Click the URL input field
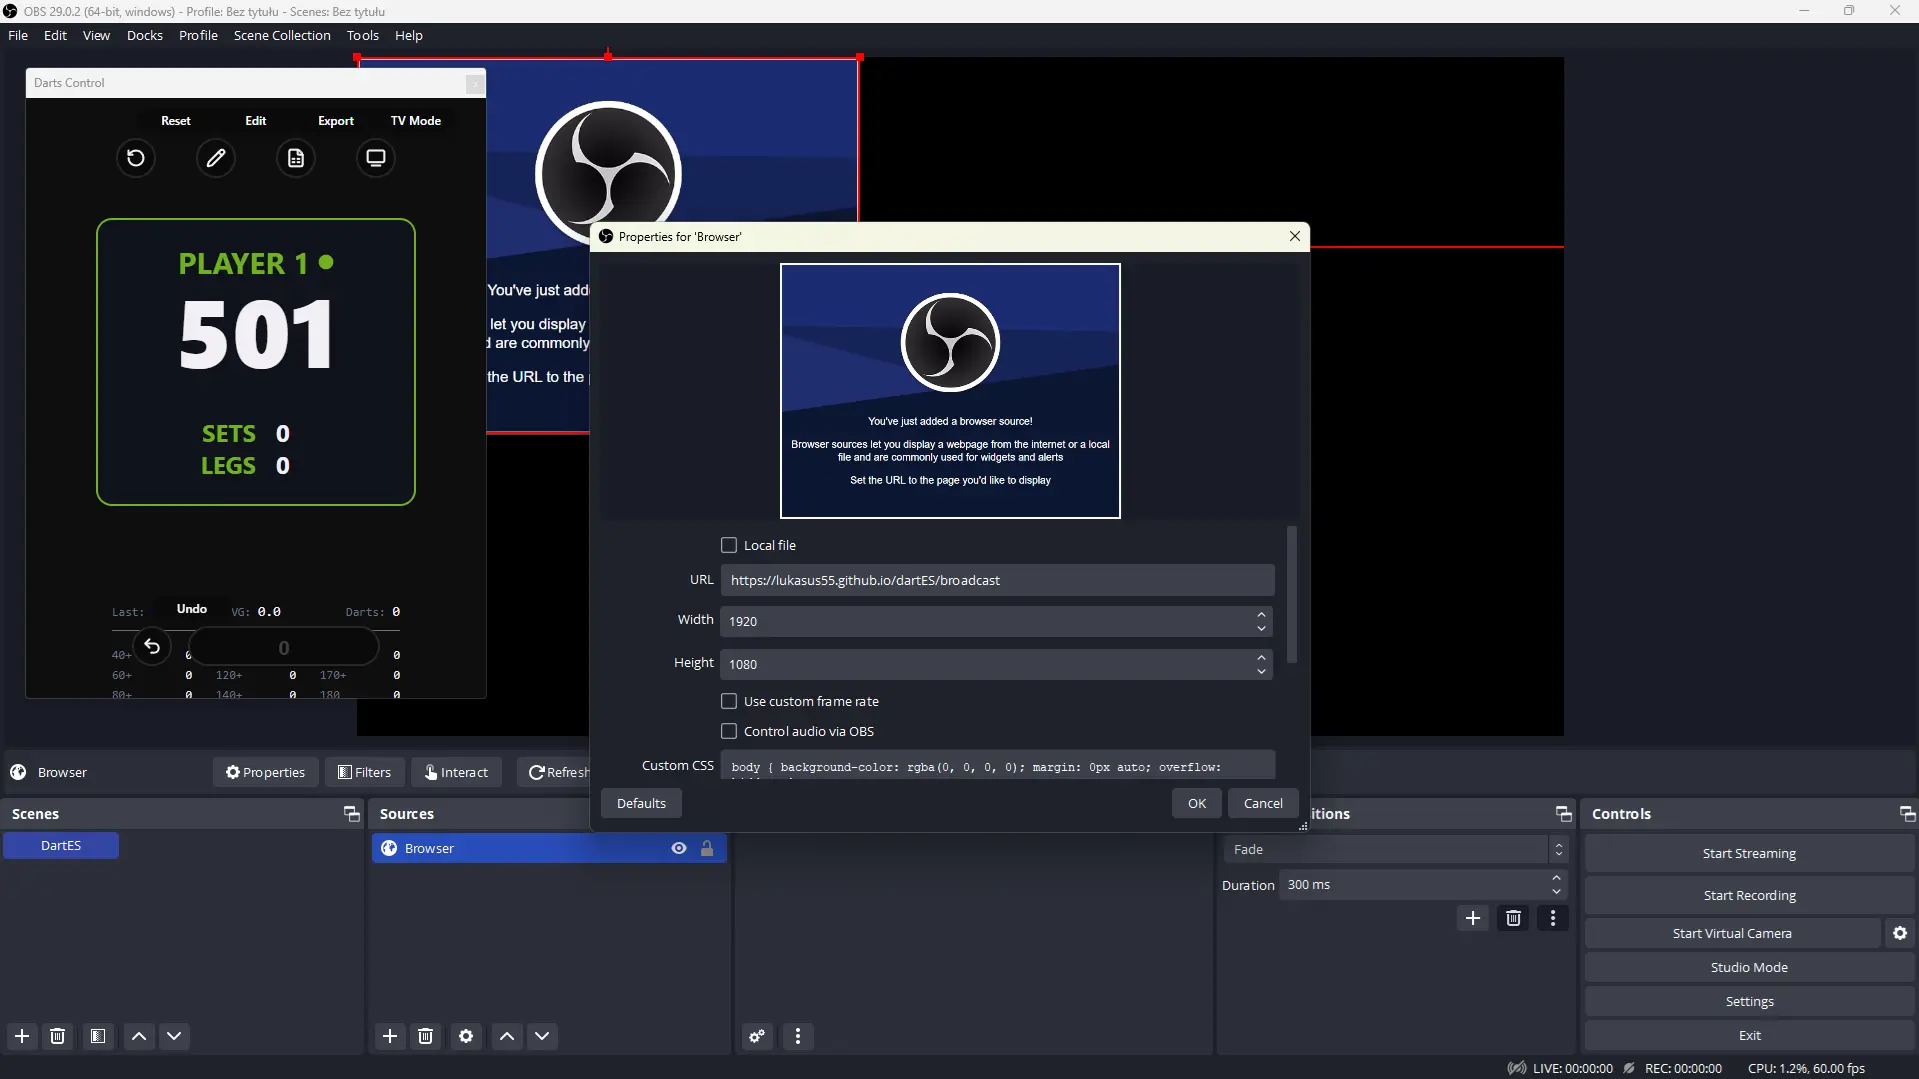 pyautogui.click(x=997, y=580)
